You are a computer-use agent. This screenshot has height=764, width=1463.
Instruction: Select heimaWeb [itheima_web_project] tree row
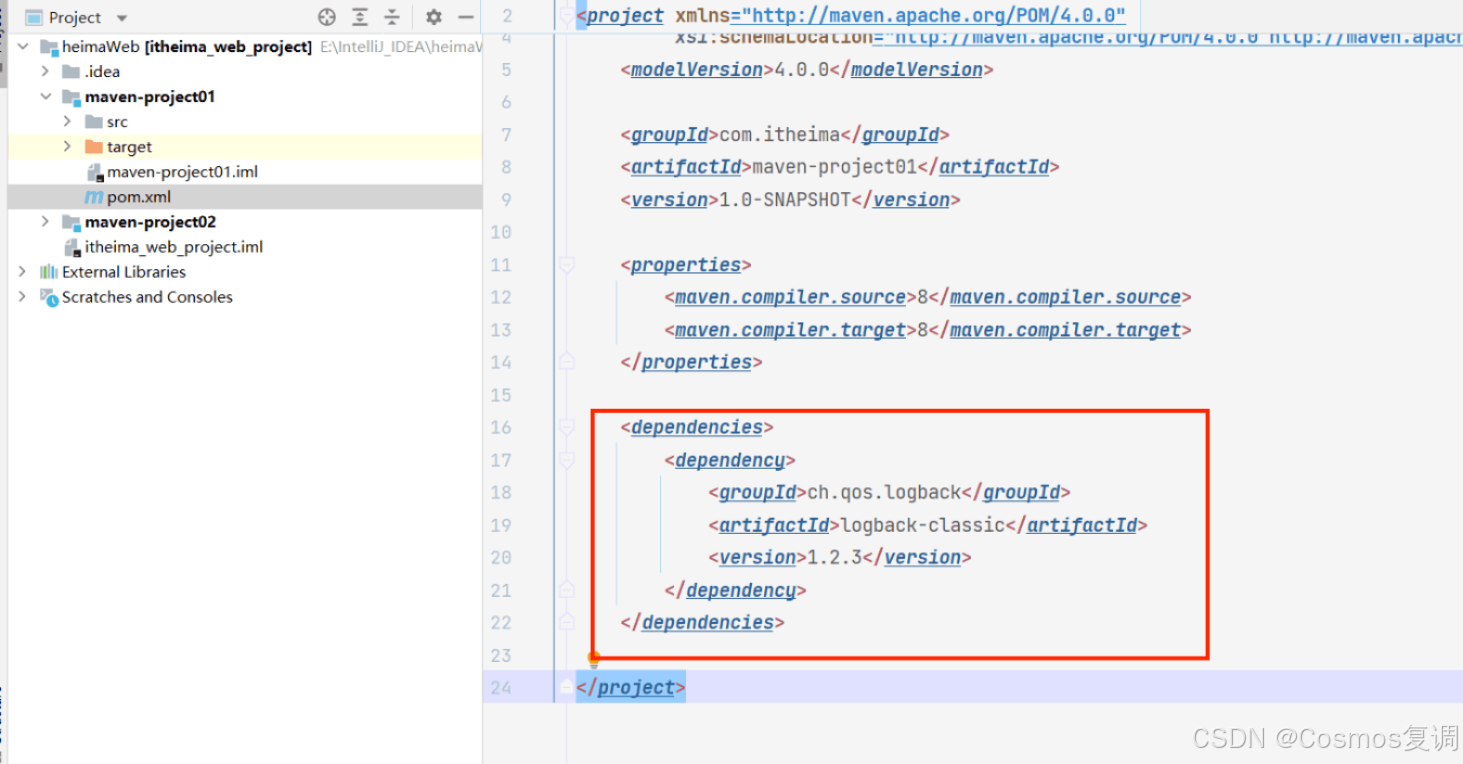coord(245,47)
